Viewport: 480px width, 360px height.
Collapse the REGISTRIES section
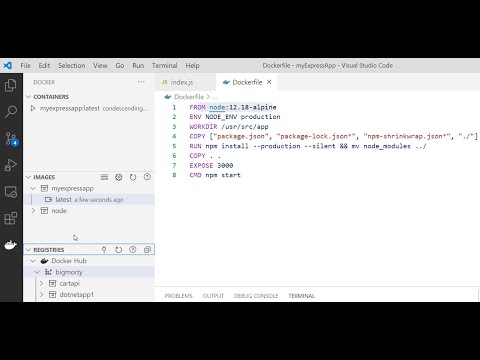[29, 250]
